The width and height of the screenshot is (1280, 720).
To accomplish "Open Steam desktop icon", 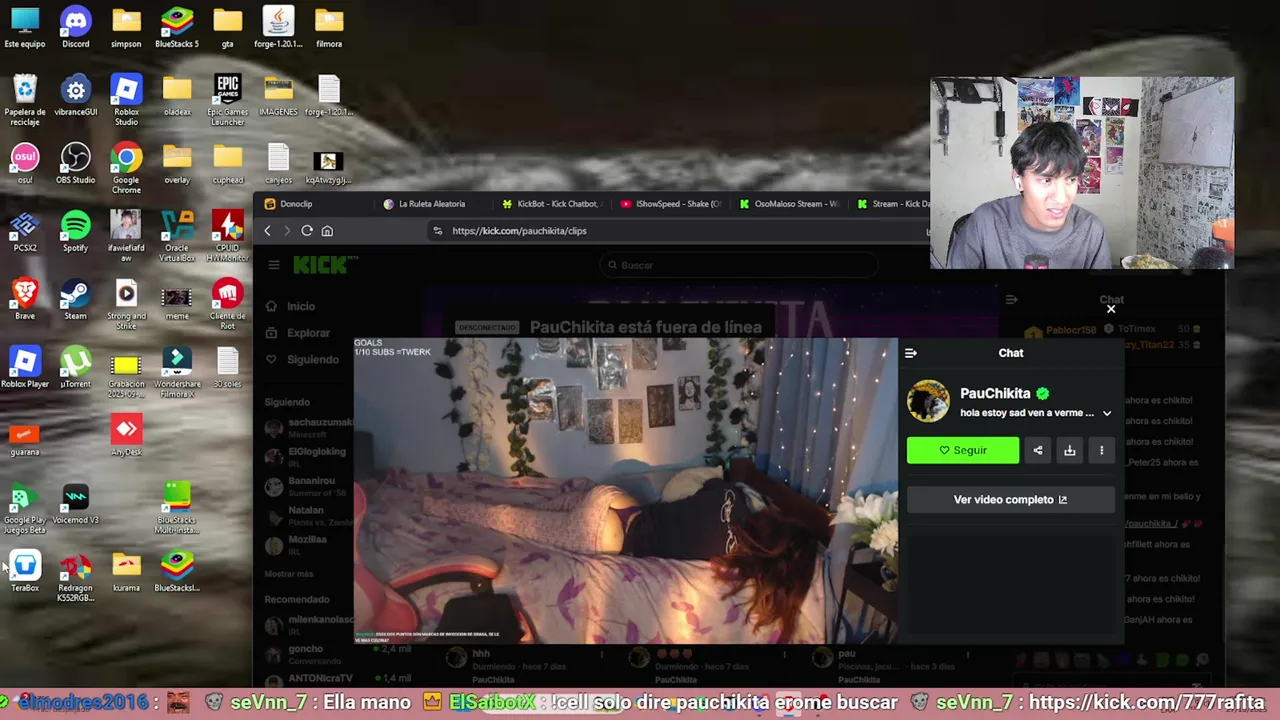I will click(x=76, y=299).
